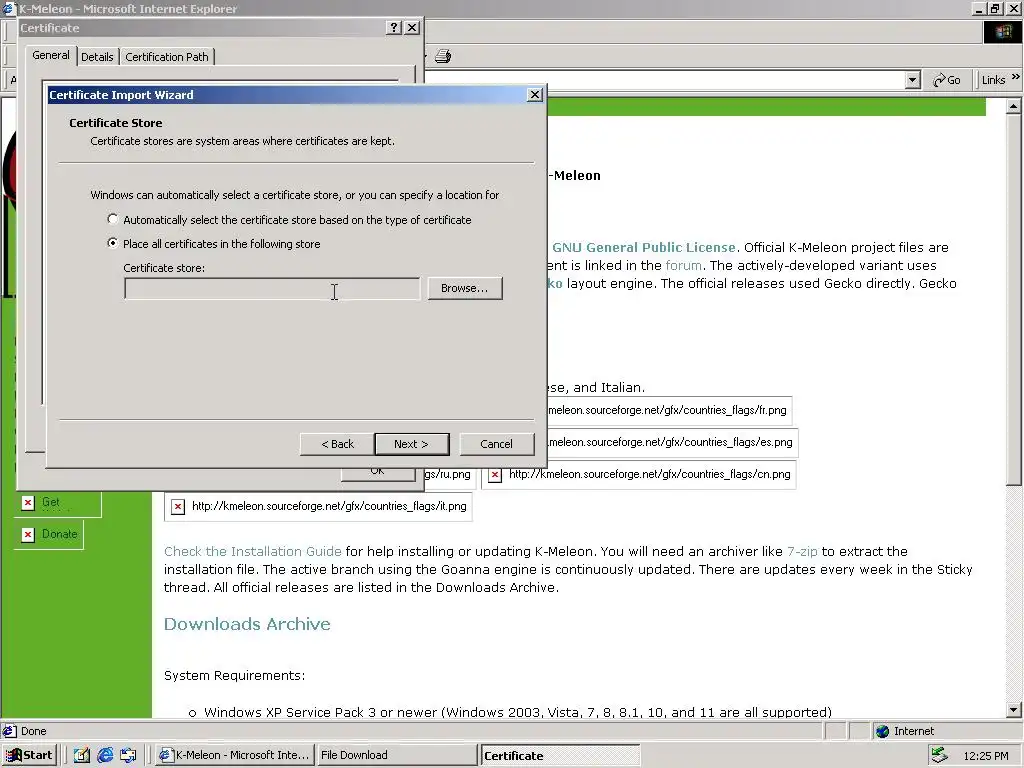Click the Back button in wizard
This screenshot has height=768, width=1024.
337,443
